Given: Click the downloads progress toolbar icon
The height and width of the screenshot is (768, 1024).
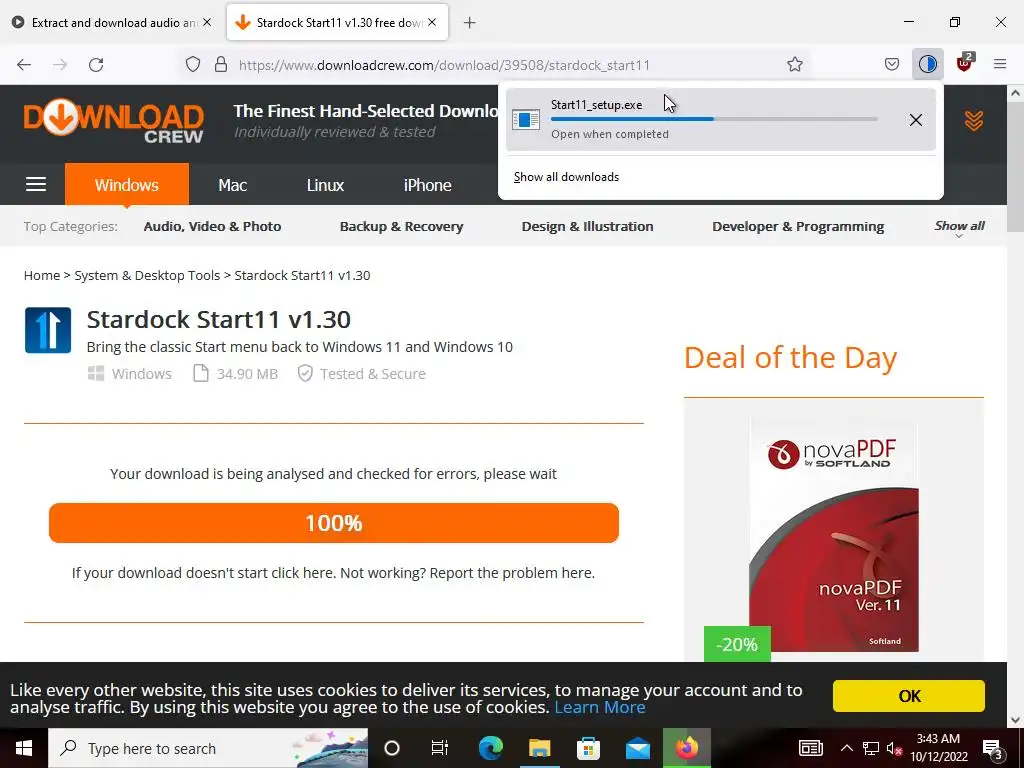Looking at the screenshot, I should (x=927, y=64).
